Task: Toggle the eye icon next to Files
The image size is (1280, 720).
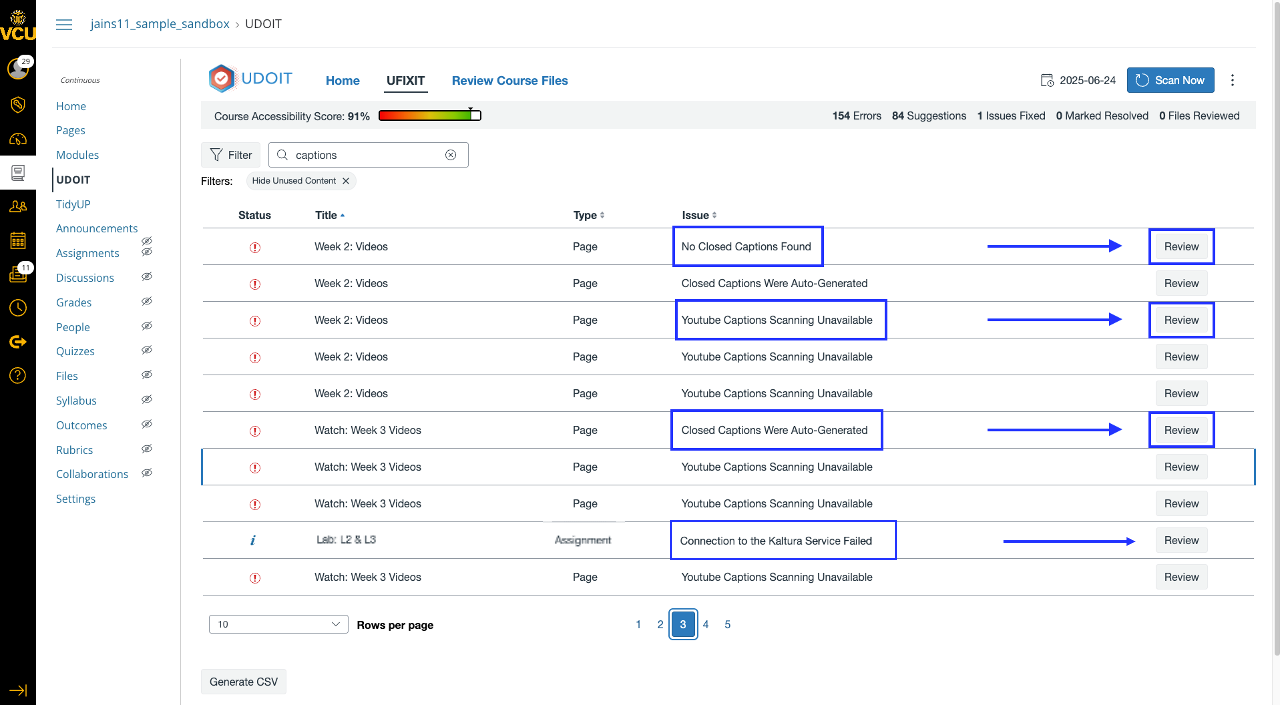Action: [x=147, y=375]
